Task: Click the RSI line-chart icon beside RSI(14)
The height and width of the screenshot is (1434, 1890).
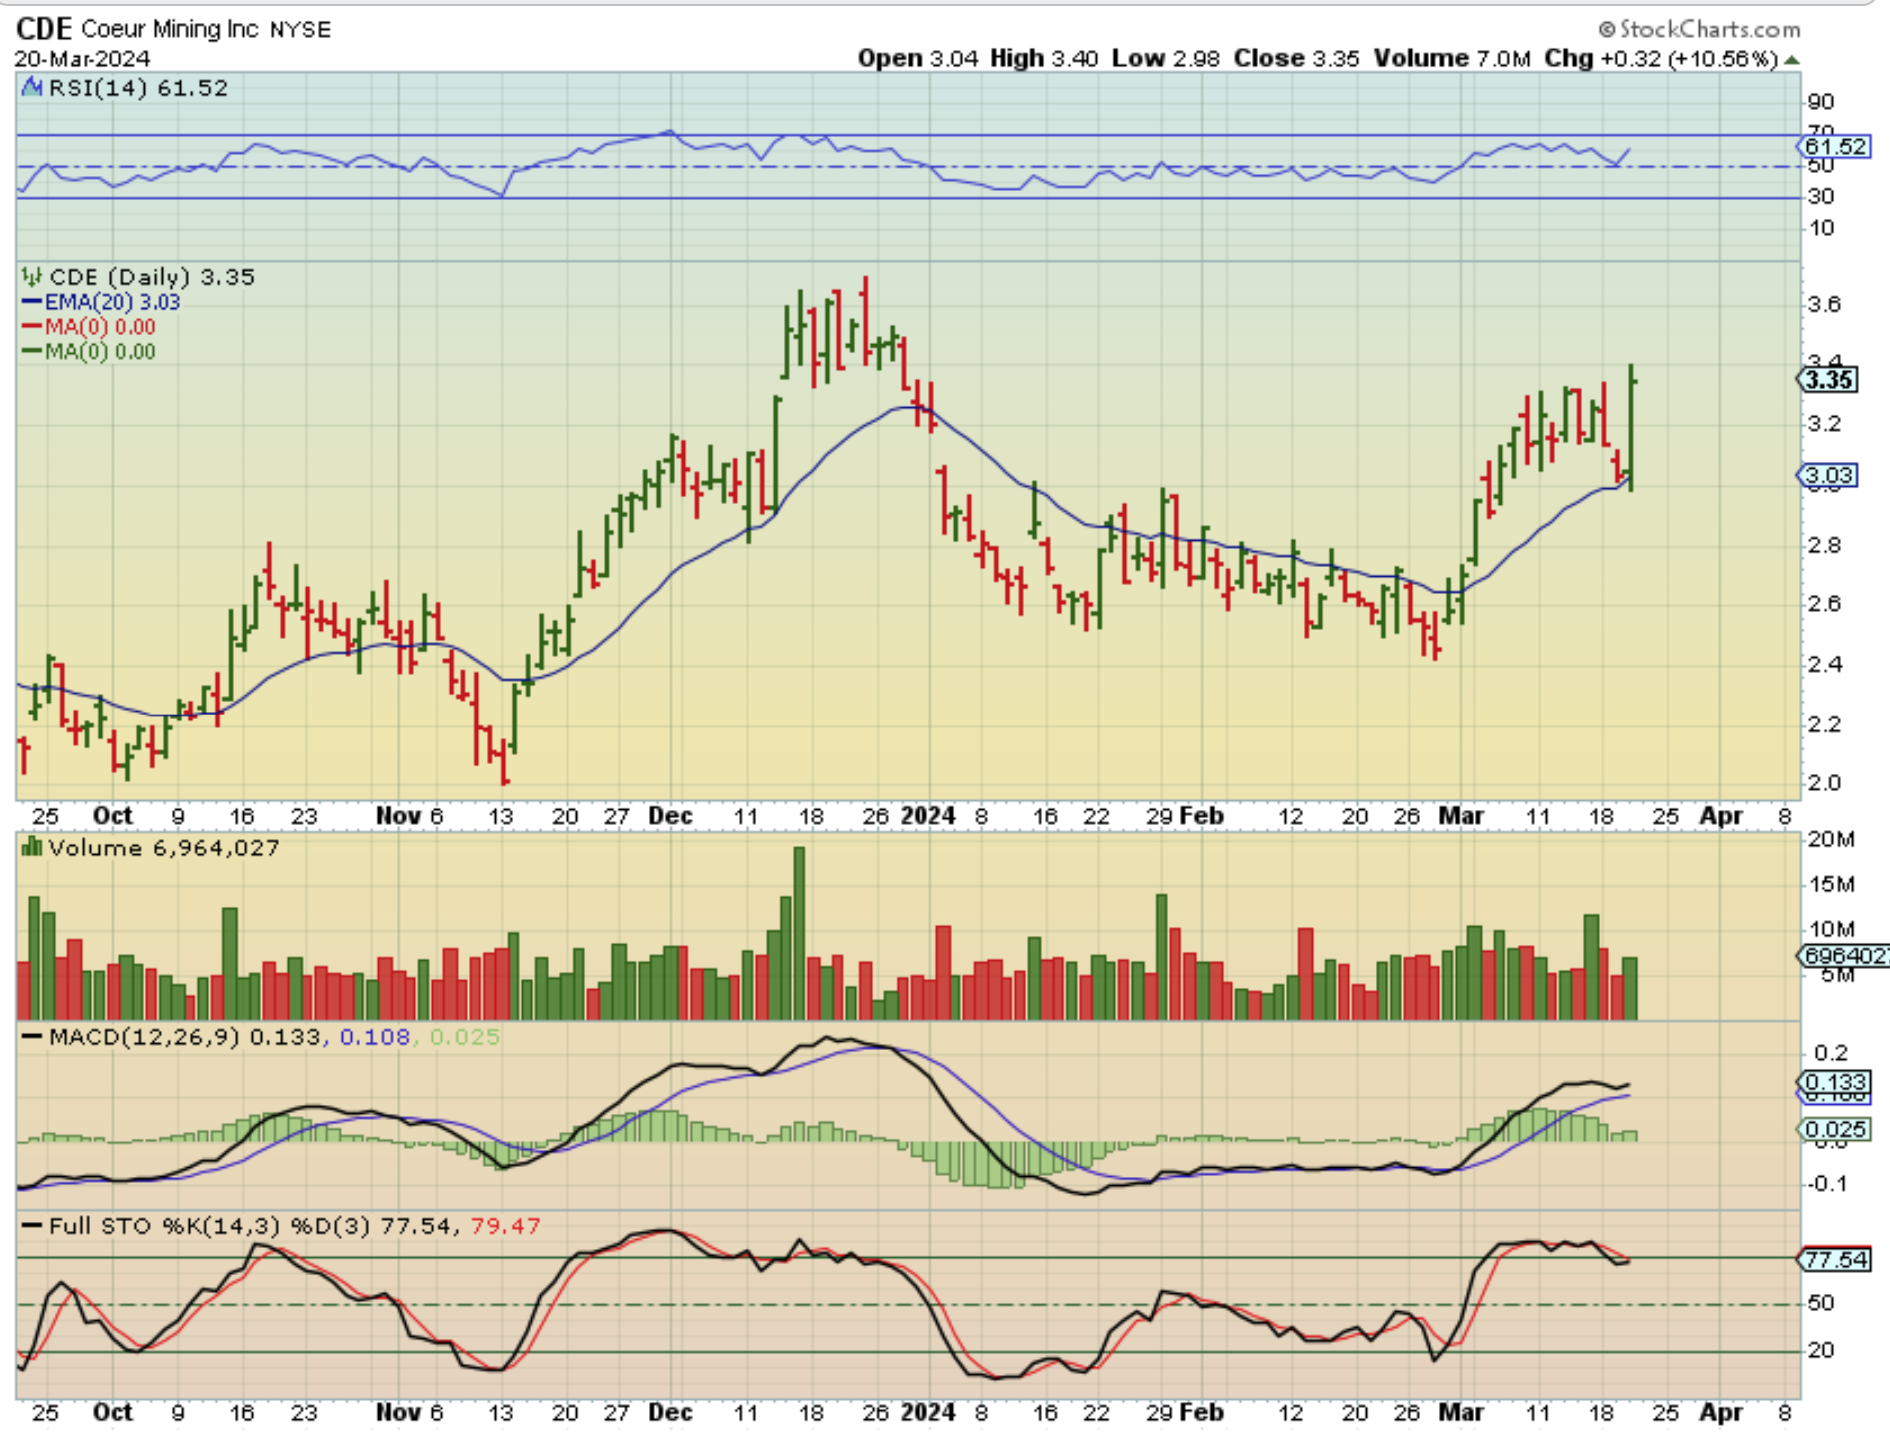Action: click(x=33, y=88)
